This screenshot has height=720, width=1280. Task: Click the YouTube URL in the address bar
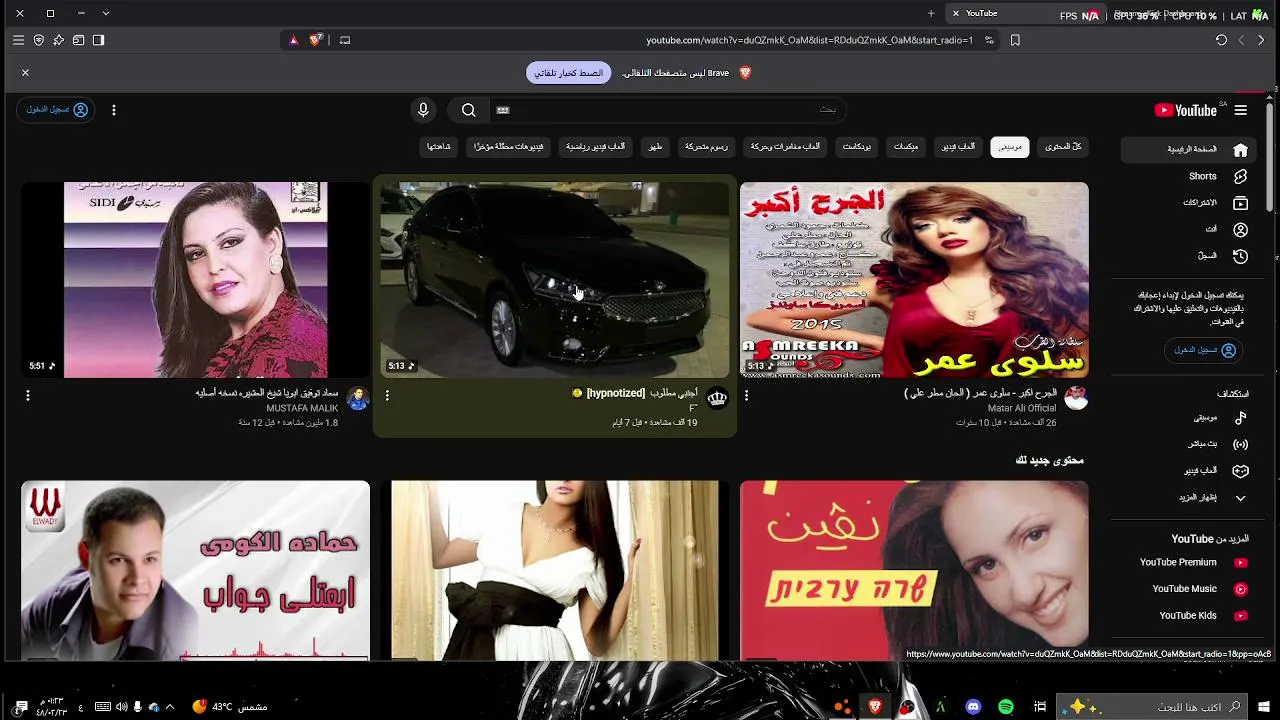pos(810,40)
